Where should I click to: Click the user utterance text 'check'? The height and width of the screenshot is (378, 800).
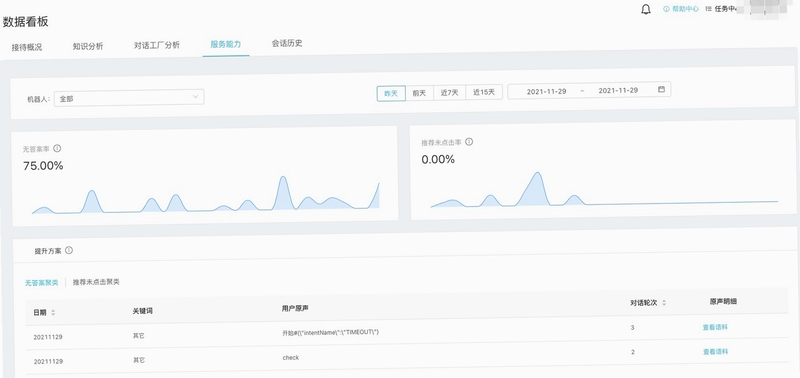(x=291, y=358)
